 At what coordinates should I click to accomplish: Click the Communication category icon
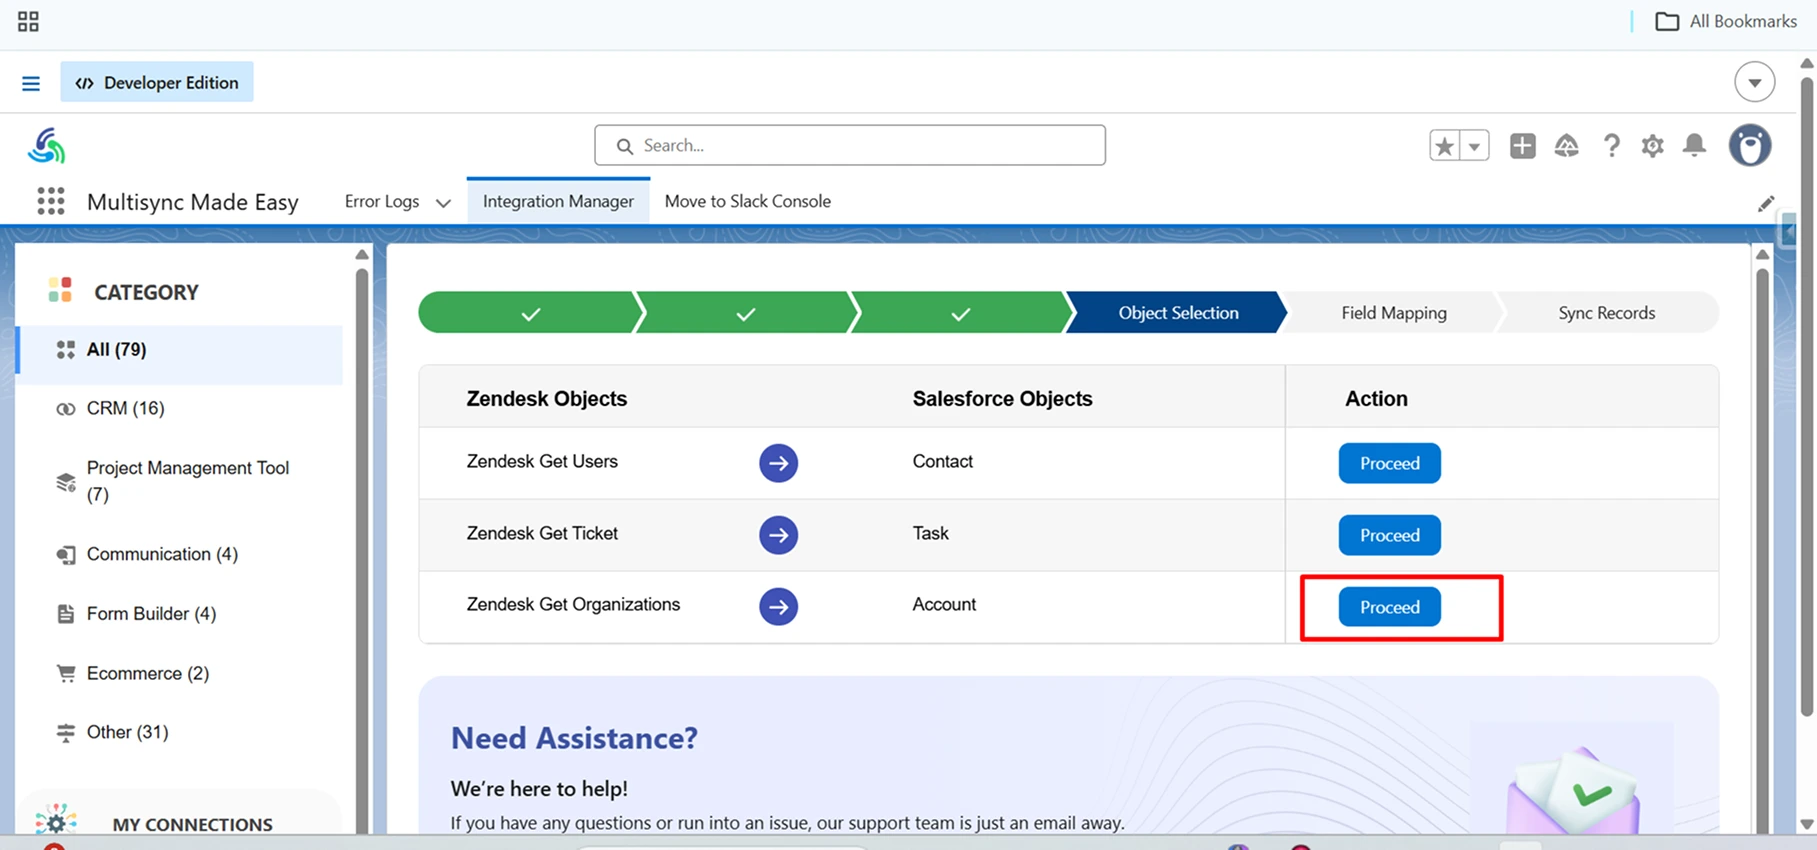point(66,555)
